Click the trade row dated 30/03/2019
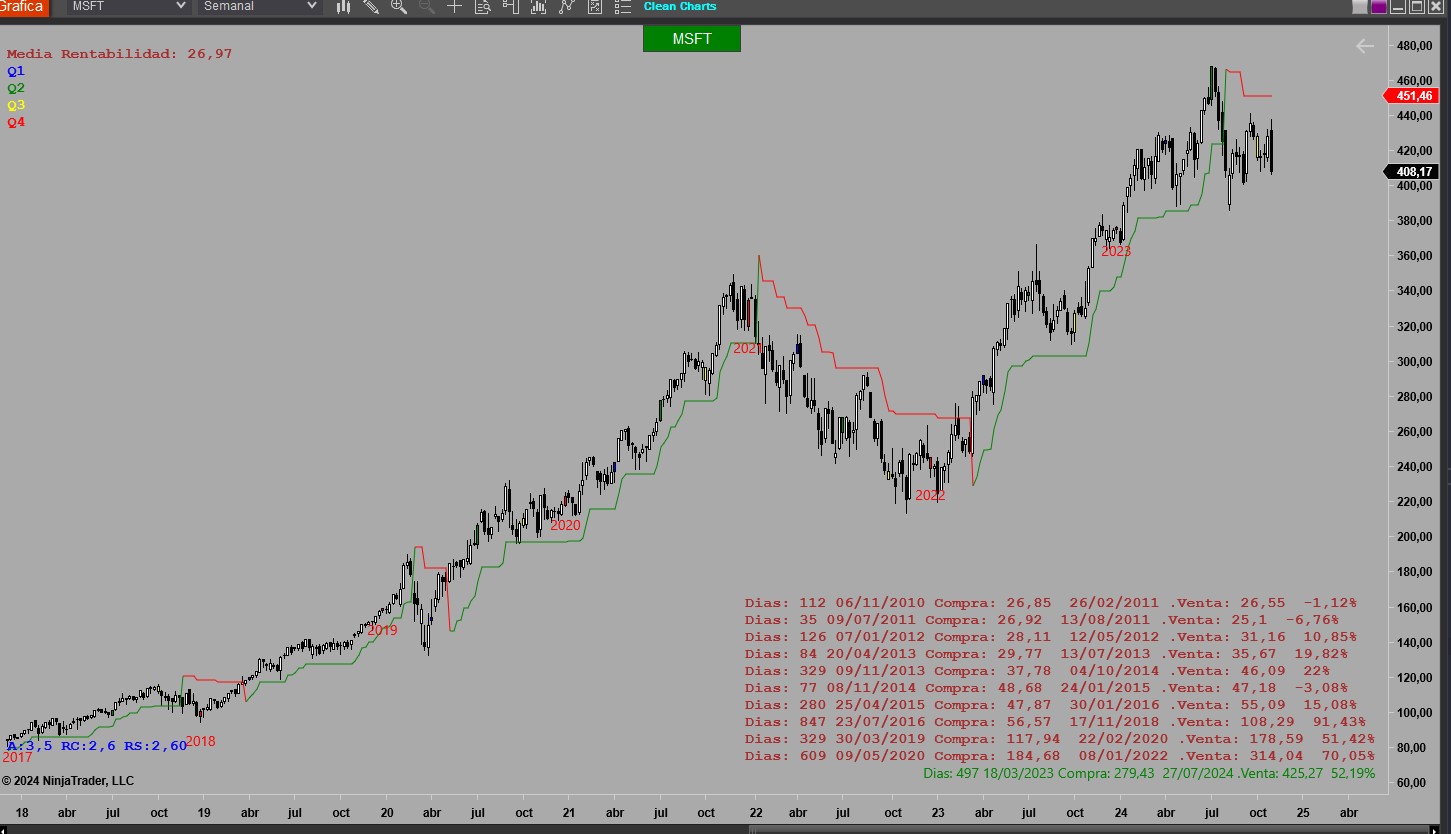This screenshot has width=1451, height=834. click(1059, 739)
